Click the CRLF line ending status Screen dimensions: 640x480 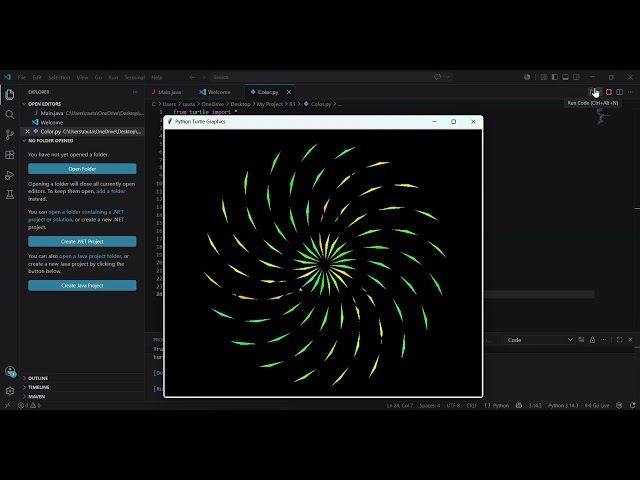click(472, 405)
